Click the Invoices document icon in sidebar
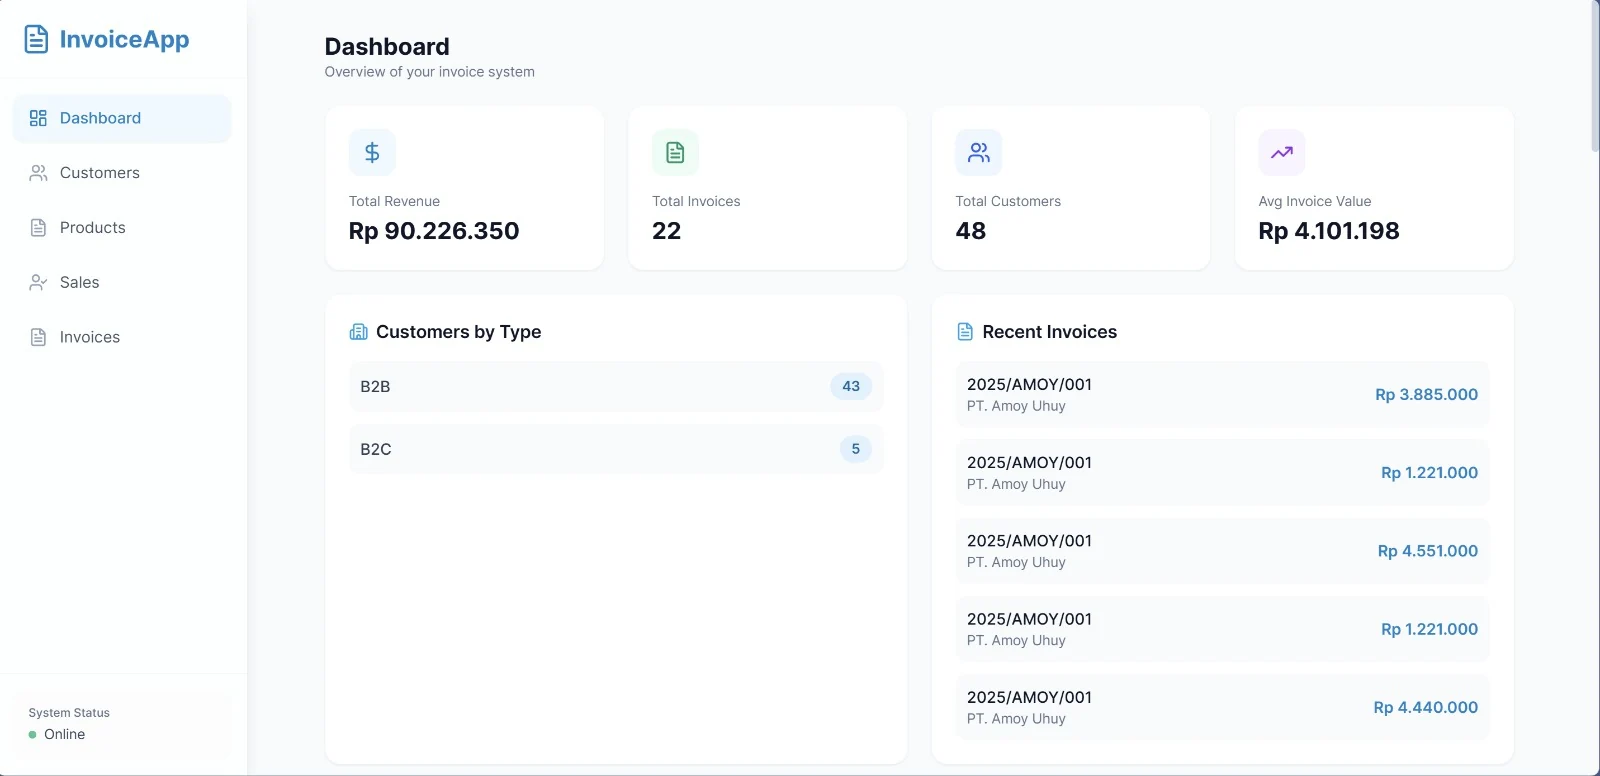This screenshot has height=776, width=1600. pos(38,337)
